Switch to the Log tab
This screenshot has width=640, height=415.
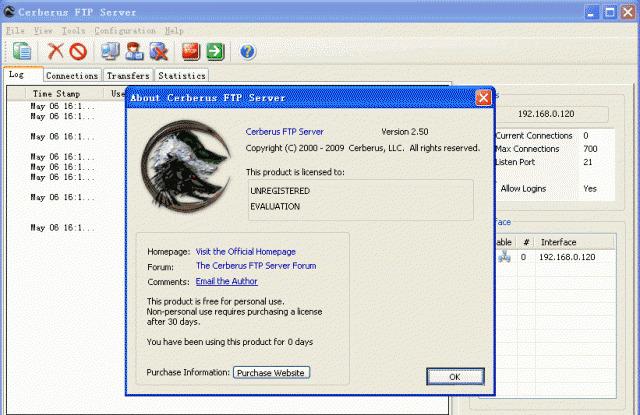point(23,74)
